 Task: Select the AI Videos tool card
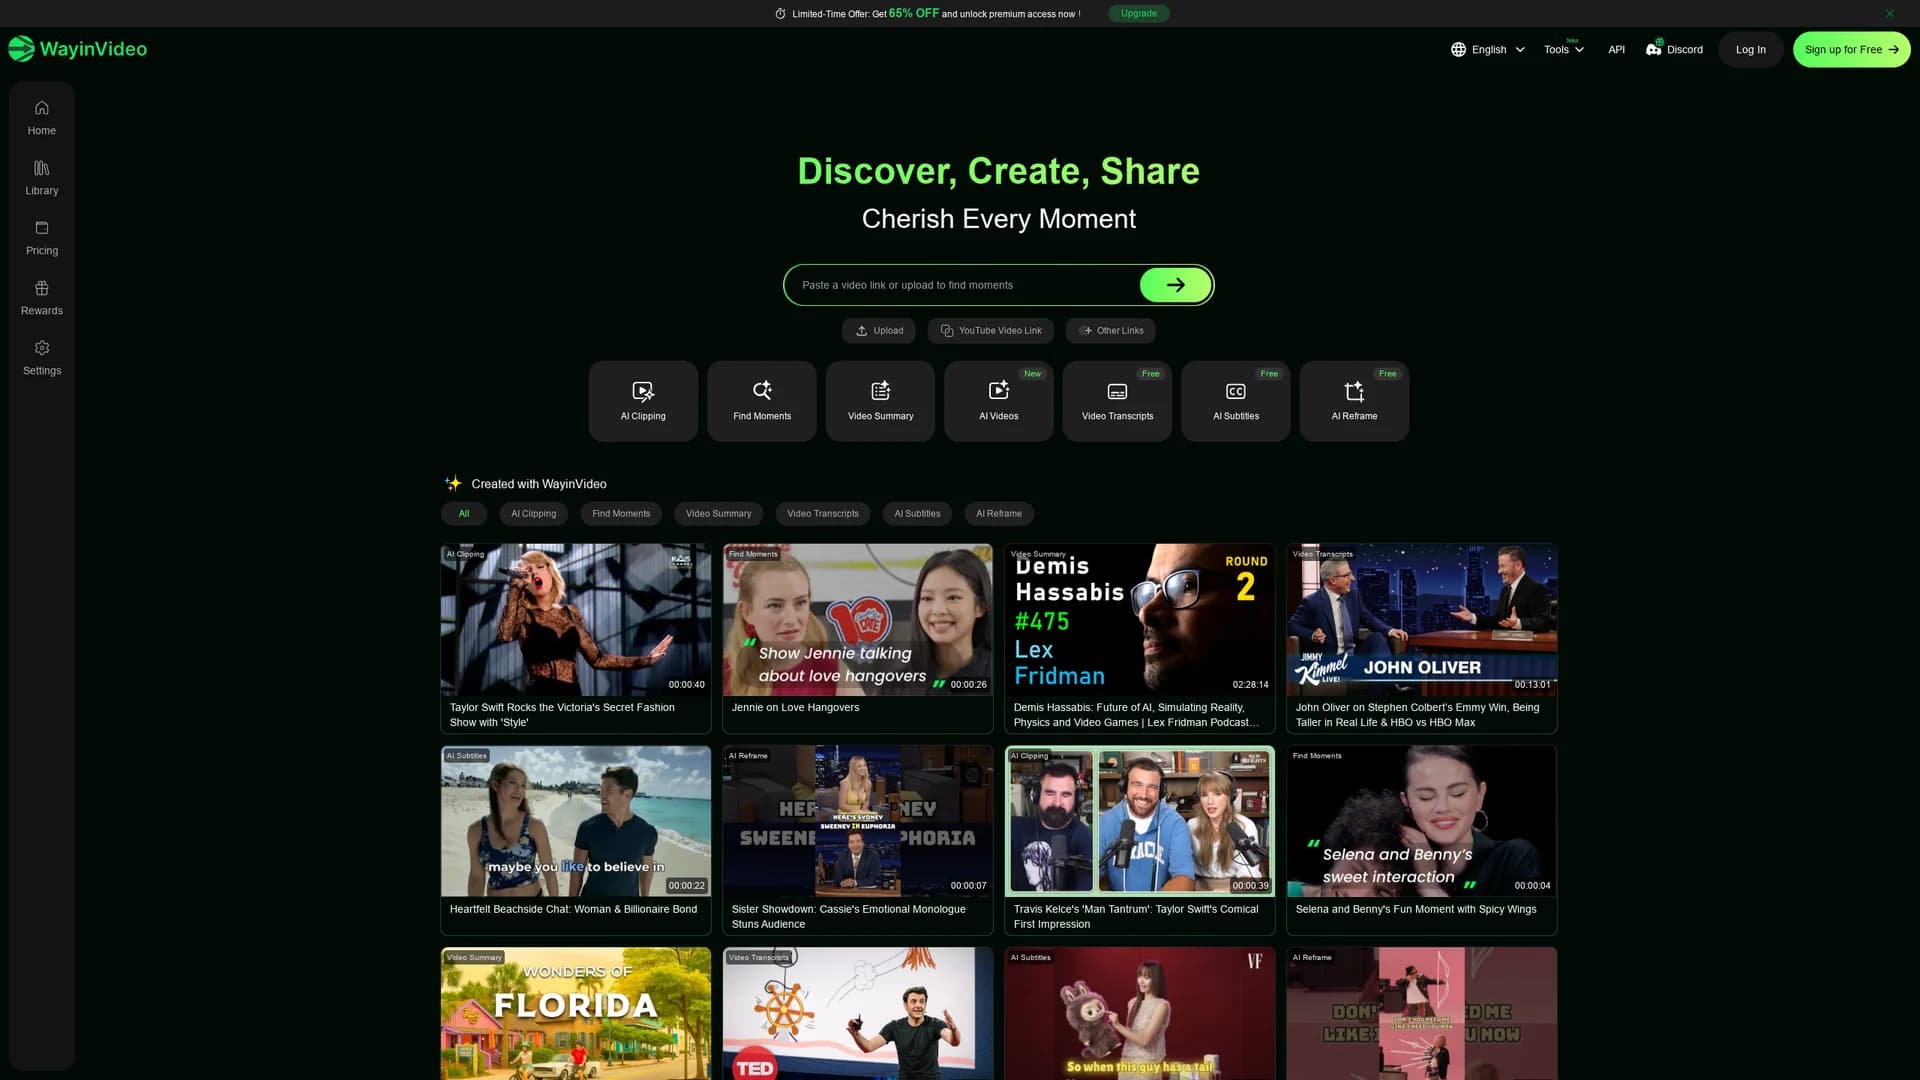click(999, 401)
